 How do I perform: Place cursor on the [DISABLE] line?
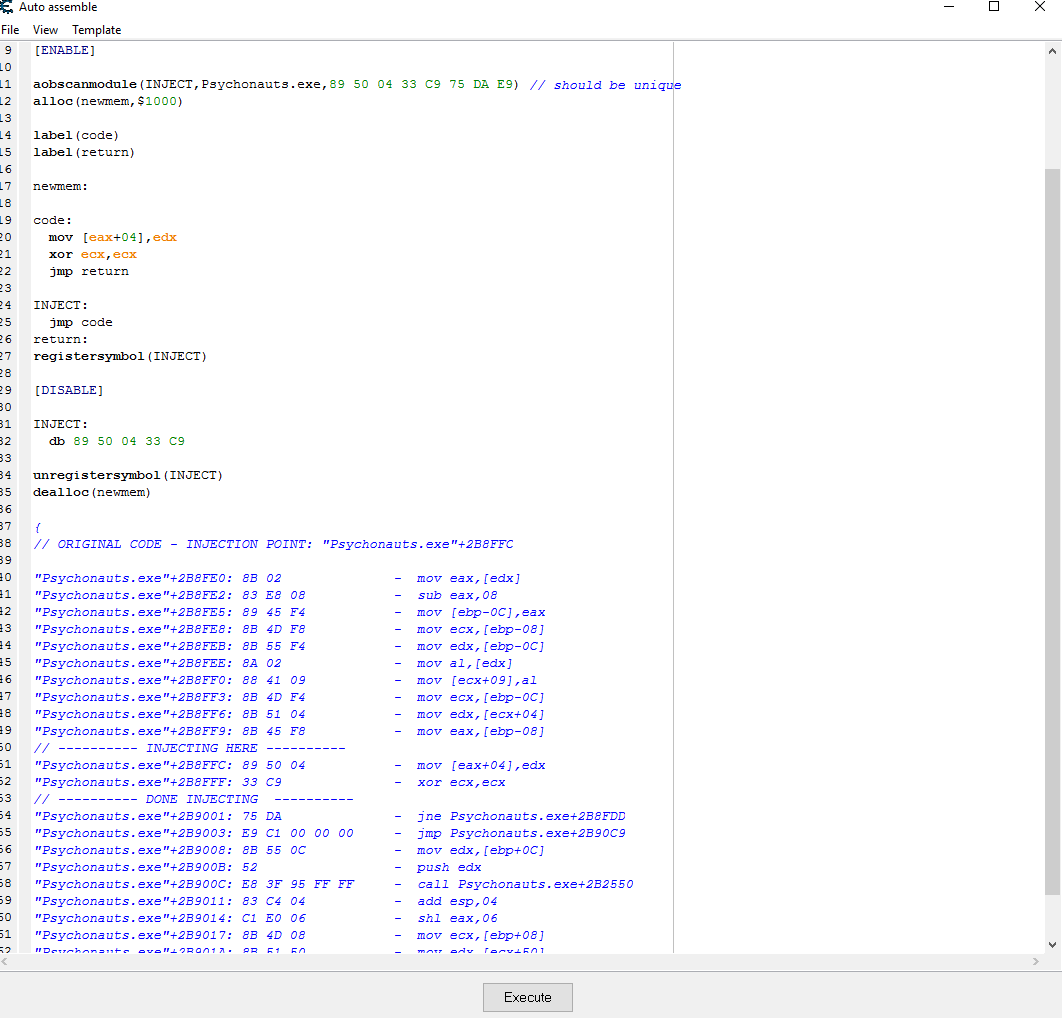69,390
